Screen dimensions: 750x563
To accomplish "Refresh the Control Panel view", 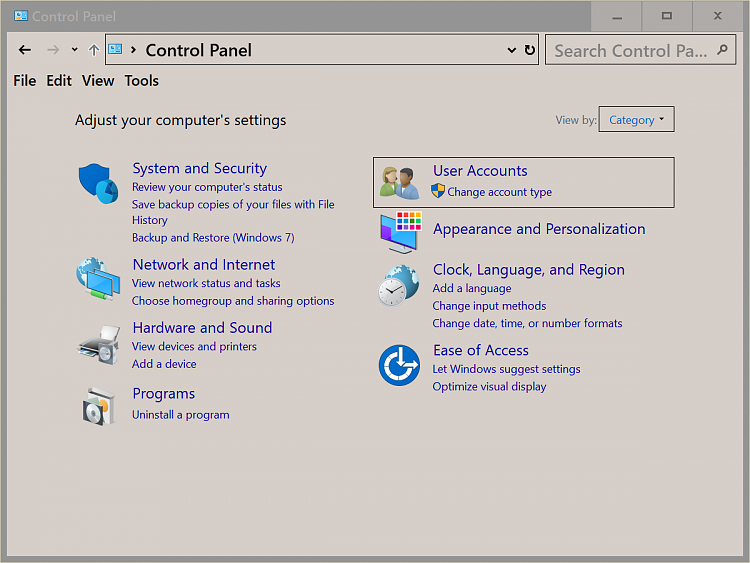I will [x=529, y=50].
